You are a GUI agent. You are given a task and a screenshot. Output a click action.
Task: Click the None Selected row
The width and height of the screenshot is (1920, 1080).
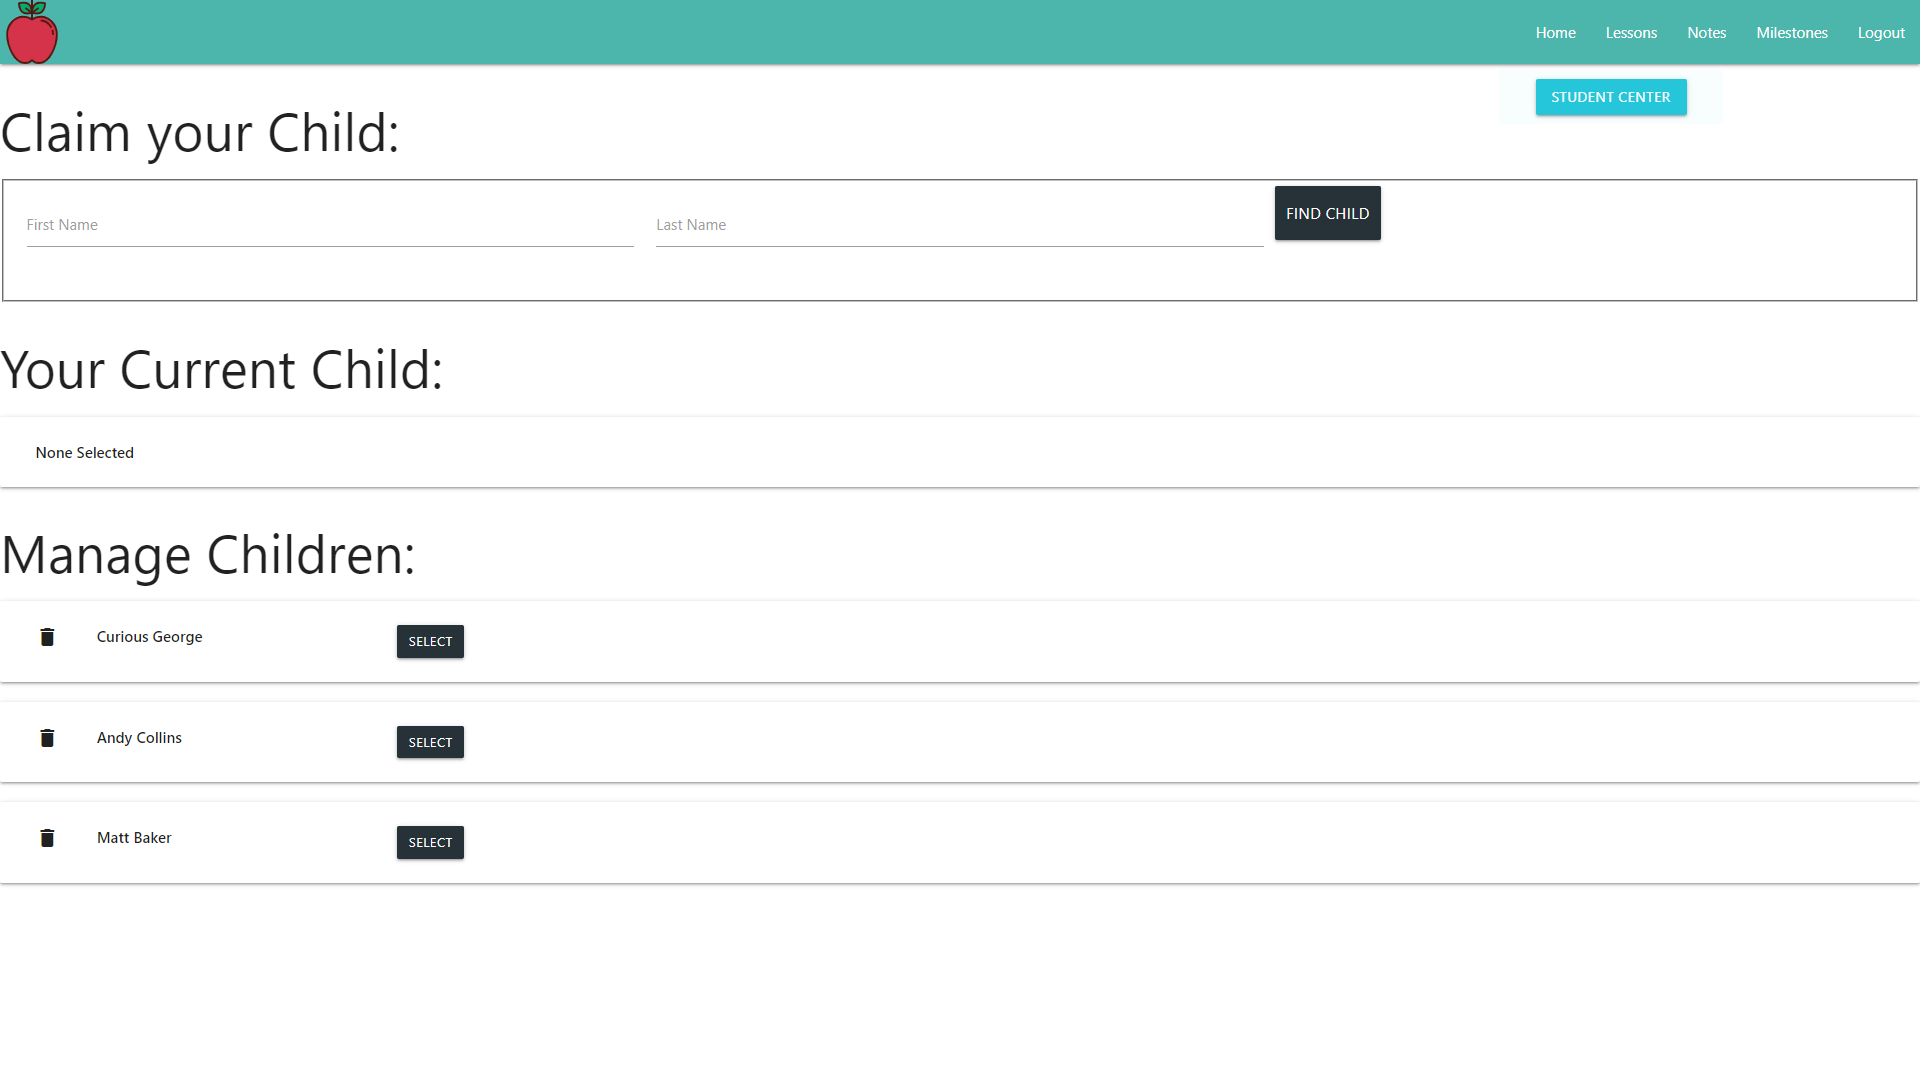(85, 453)
